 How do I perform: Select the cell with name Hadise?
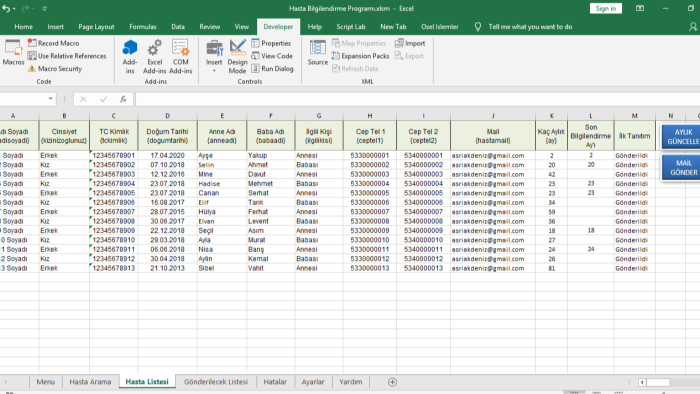coord(222,183)
